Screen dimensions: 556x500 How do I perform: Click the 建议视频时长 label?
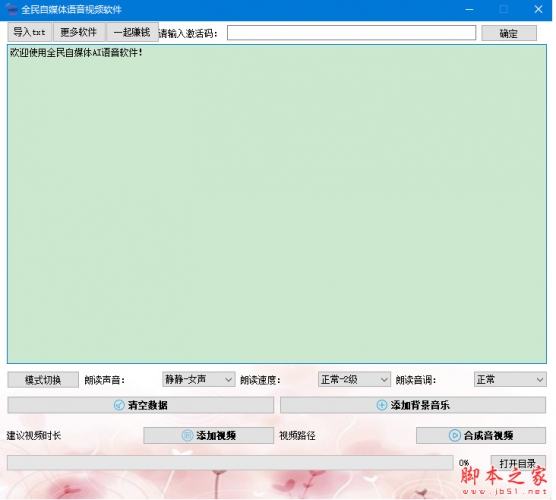[x=34, y=435]
